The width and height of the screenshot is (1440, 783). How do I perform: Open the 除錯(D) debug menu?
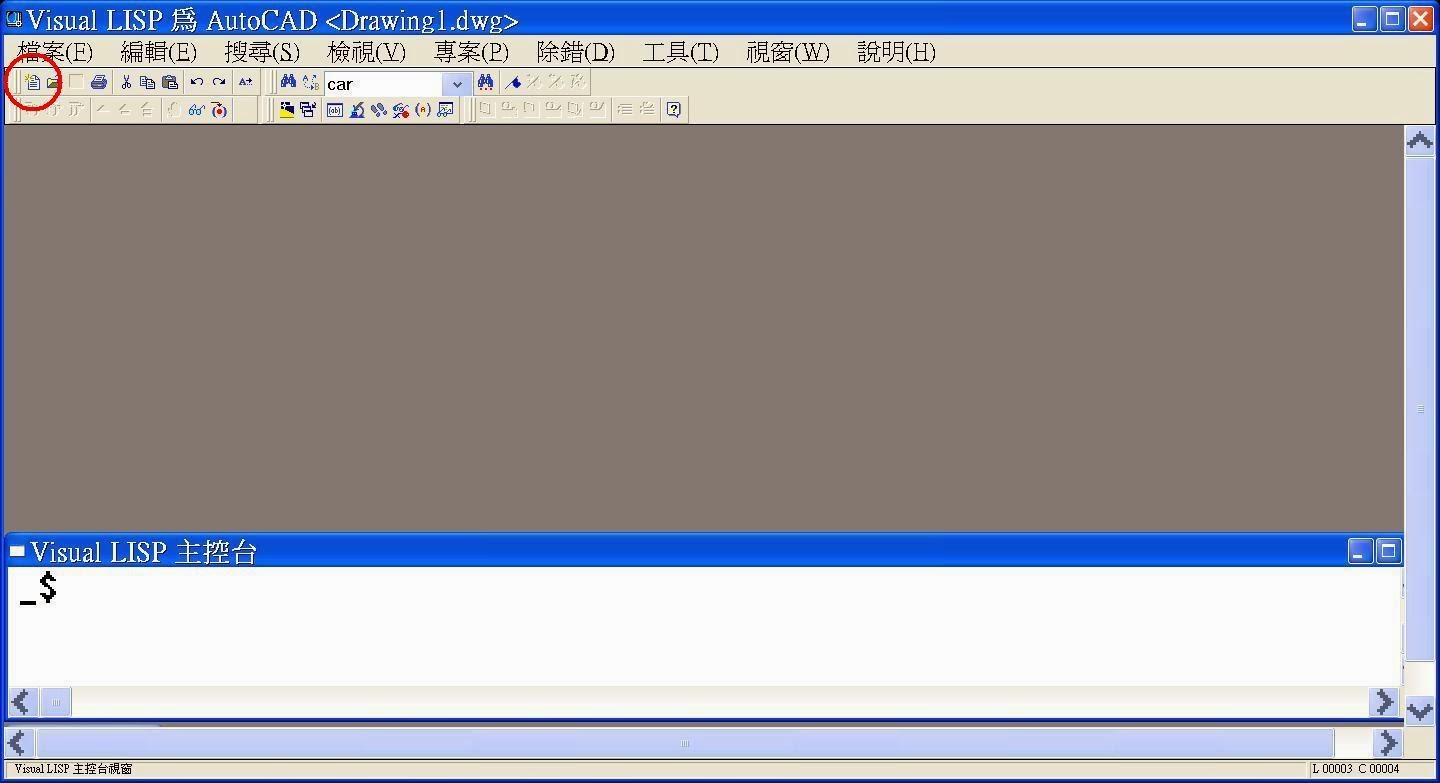coord(575,52)
